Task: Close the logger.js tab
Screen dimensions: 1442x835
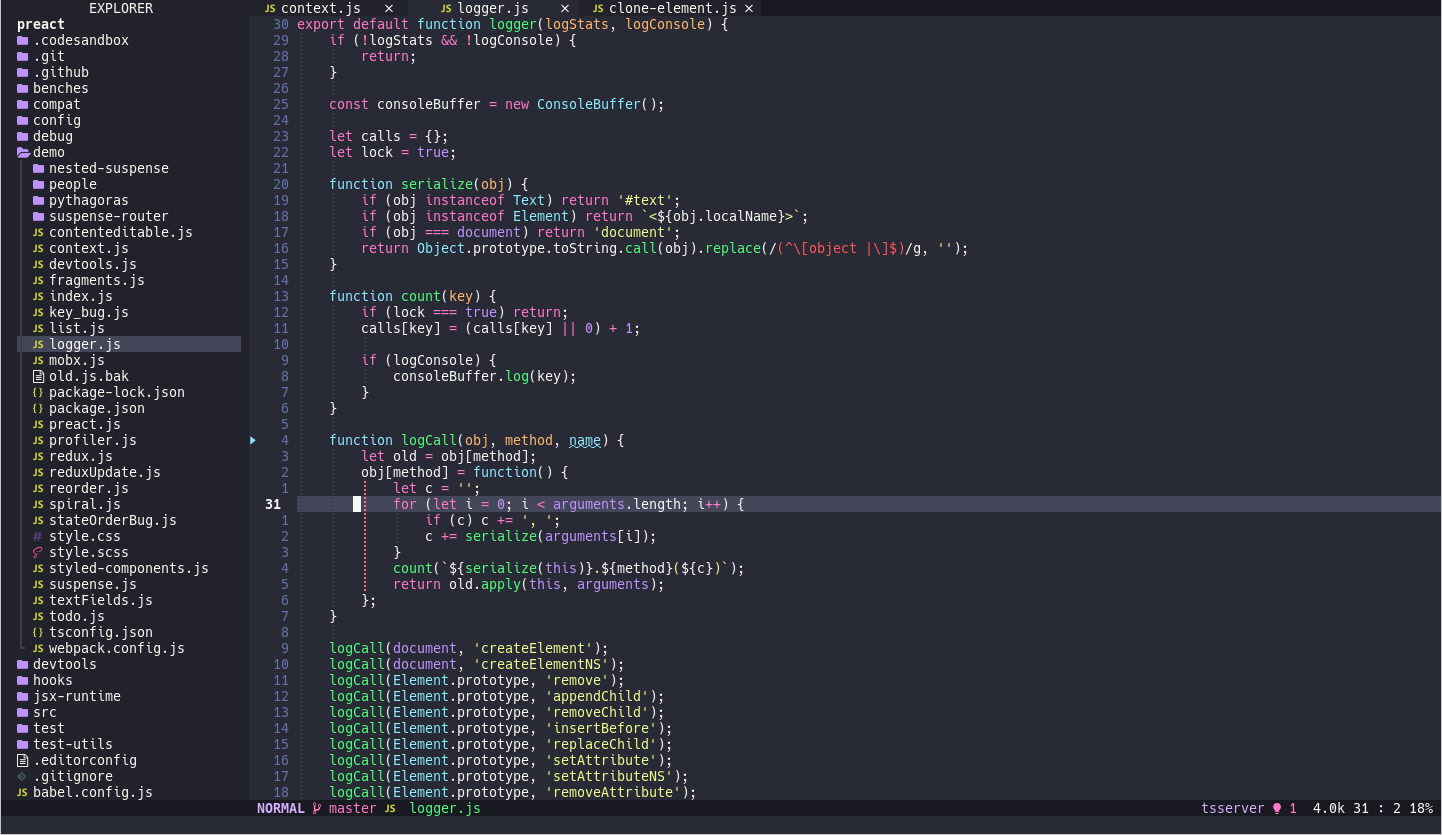Action: [x=565, y=8]
